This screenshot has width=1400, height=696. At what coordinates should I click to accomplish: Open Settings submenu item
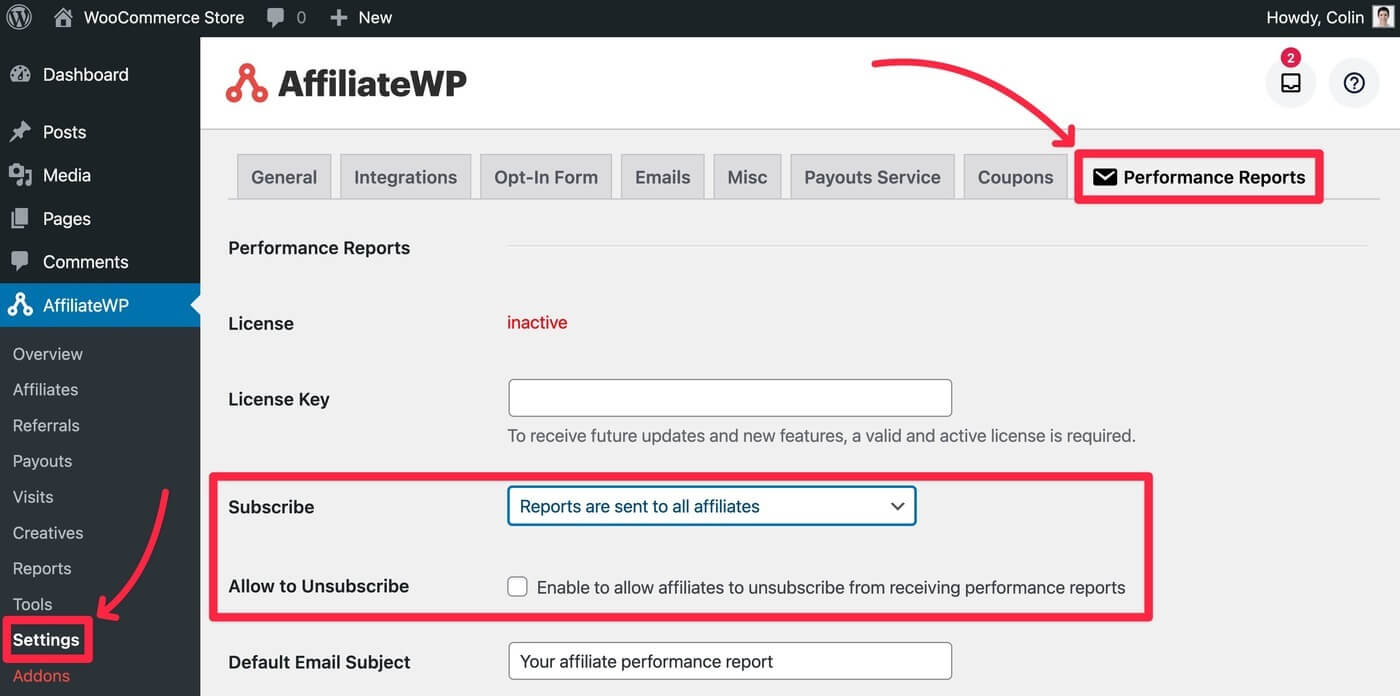click(x=46, y=640)
